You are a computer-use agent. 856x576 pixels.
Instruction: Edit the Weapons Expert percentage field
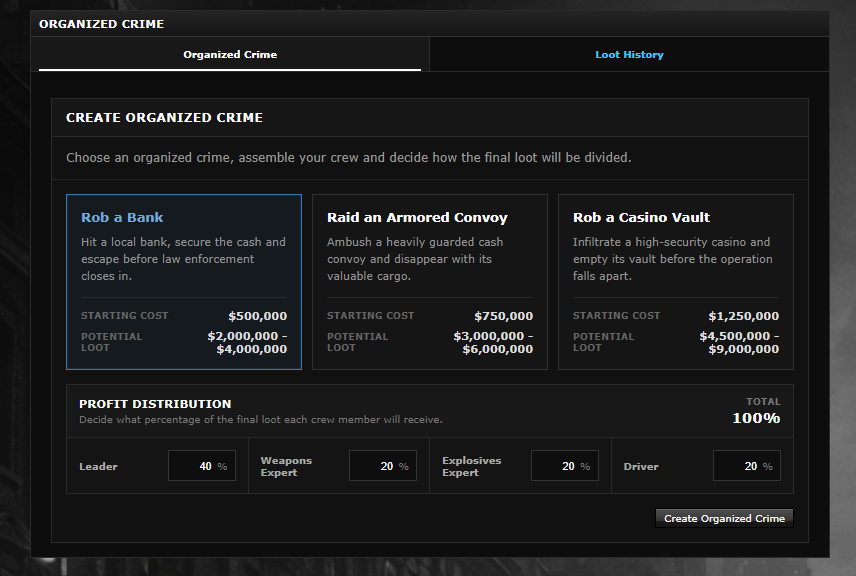pos(383,466)
